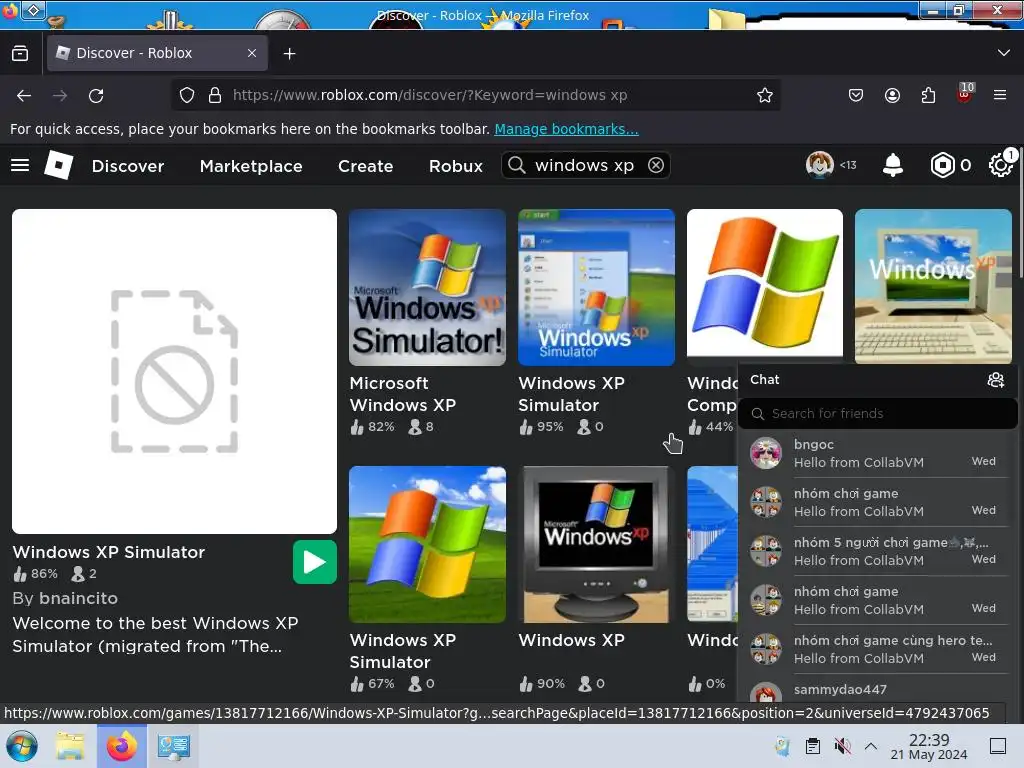Clear the windows xp search text

[x=656, y=165]
